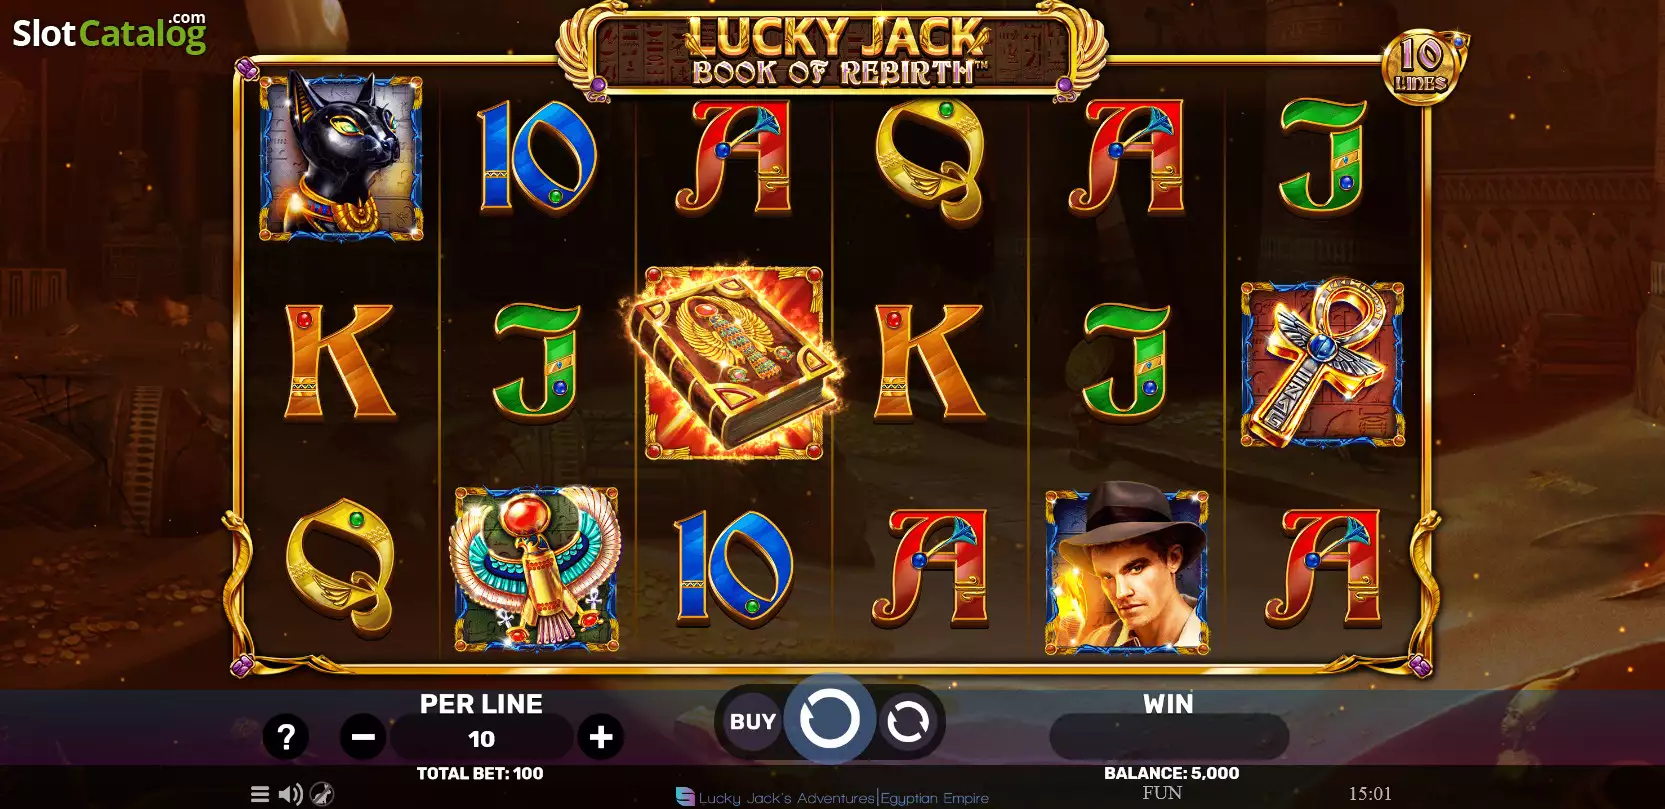Select the glowing book scatter symbol
Image resolution: width=1665 pixels, height=809 pixels.
pyautogui.click(x=735, y=363)
